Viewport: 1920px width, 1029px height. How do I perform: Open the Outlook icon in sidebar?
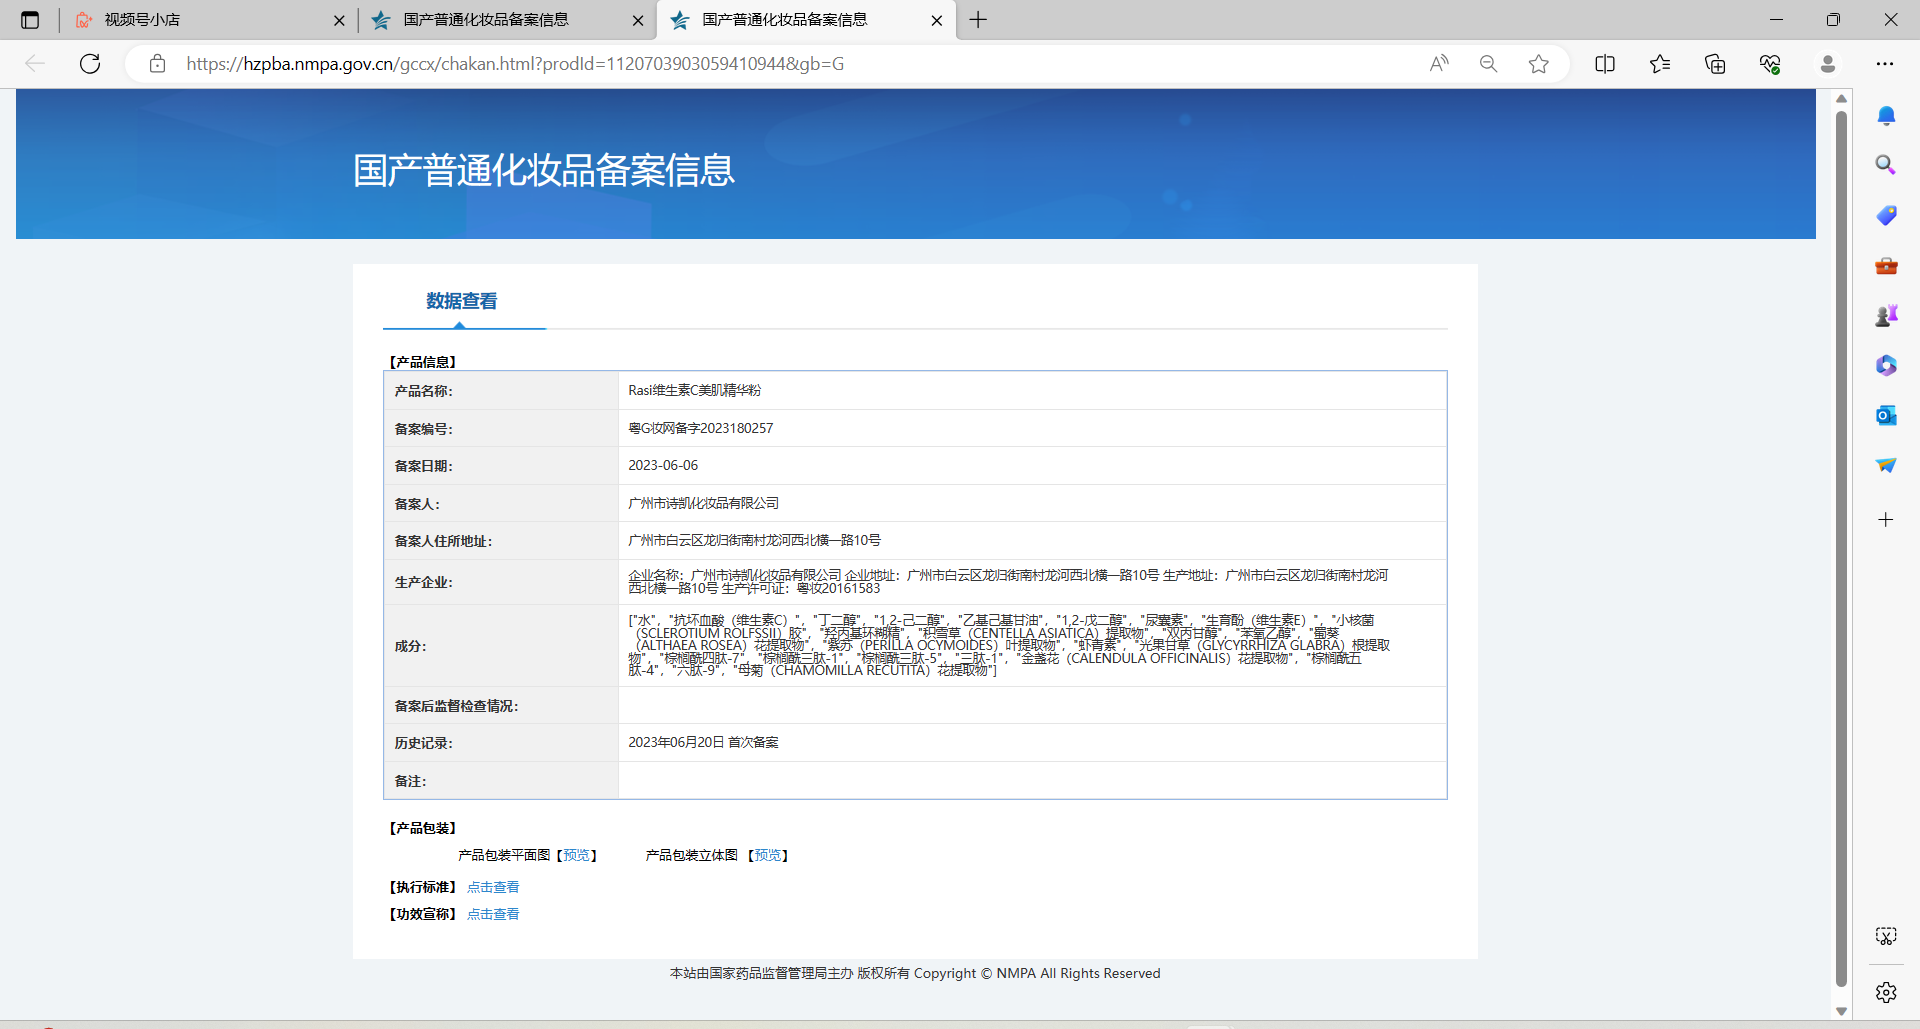pos(1886,415)
